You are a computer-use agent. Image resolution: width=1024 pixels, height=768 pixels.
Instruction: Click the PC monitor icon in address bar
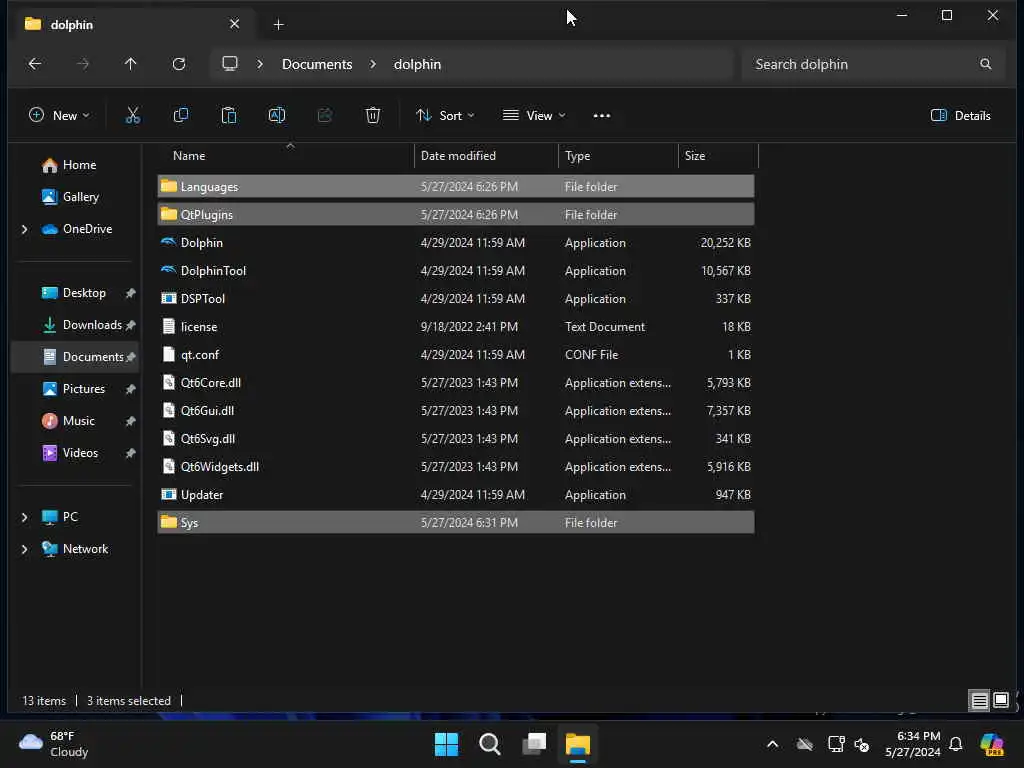(x=230, y=64)
